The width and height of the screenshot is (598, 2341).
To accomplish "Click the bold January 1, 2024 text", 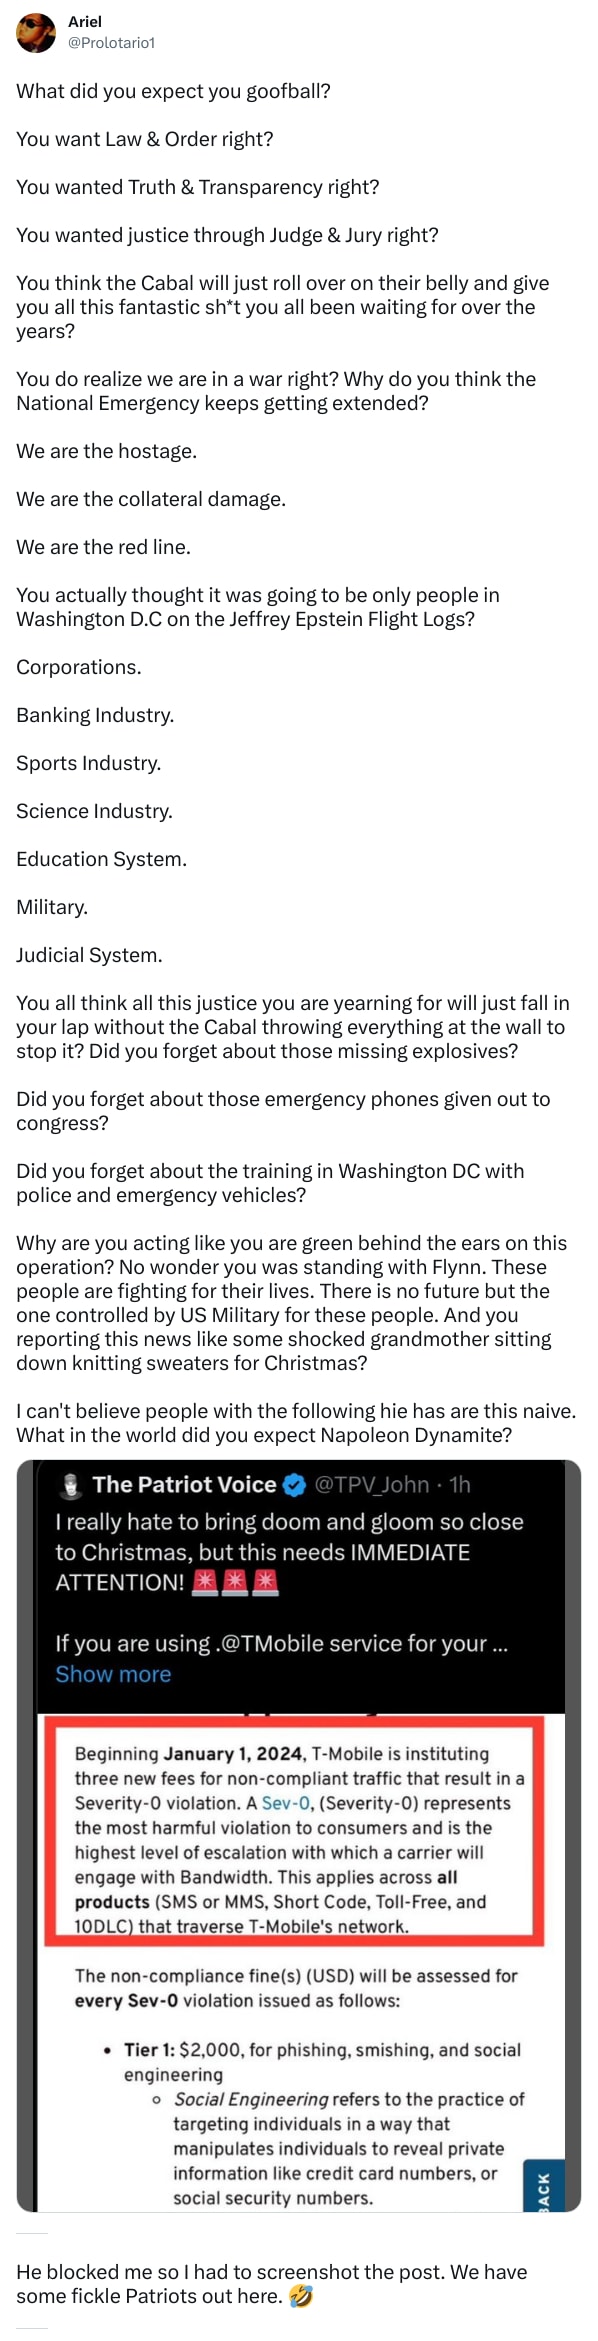I will (233, 1754).
